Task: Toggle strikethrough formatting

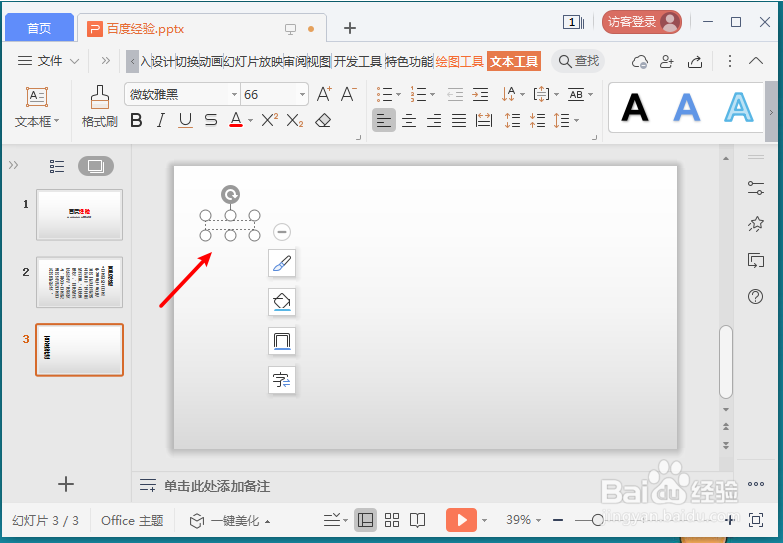Action: click(211, 120)
